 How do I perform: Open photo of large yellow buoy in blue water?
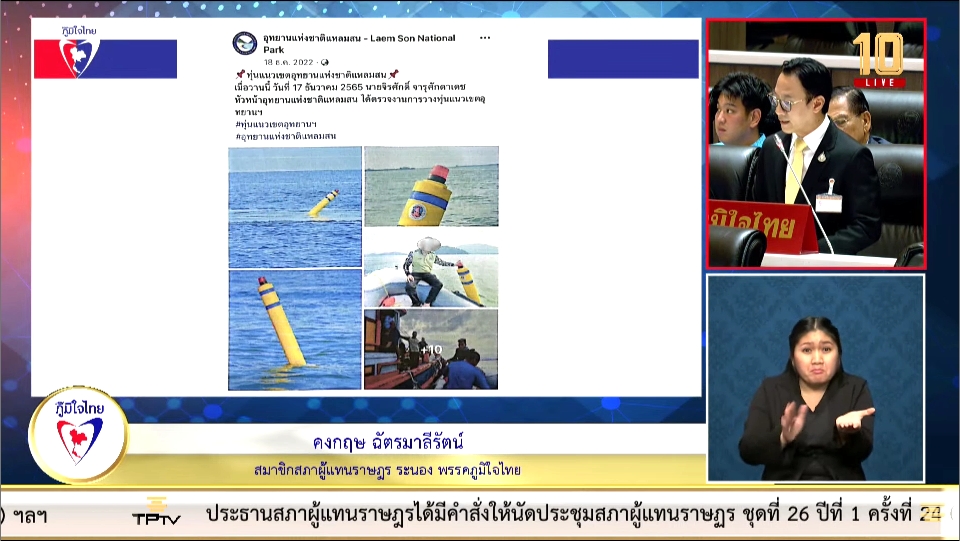point(294,330)
